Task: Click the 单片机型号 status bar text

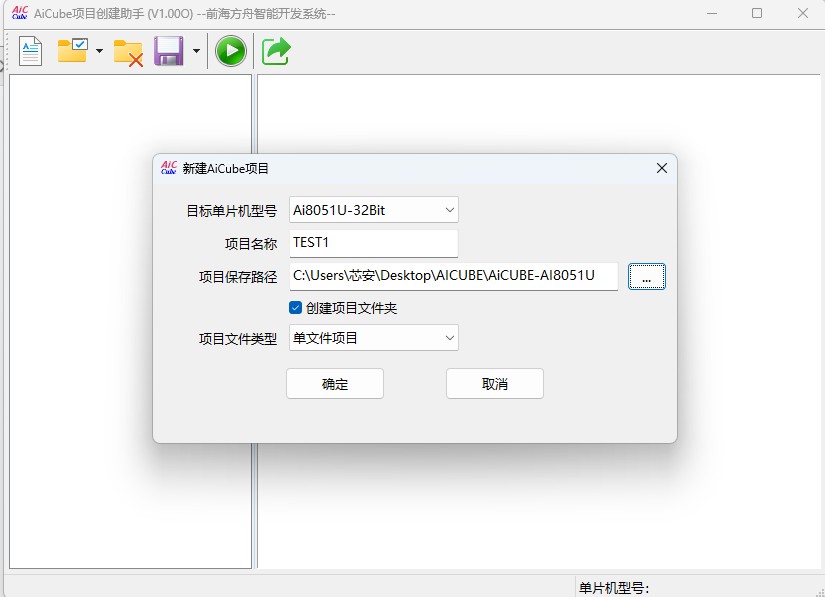Action: coord(614,588)
